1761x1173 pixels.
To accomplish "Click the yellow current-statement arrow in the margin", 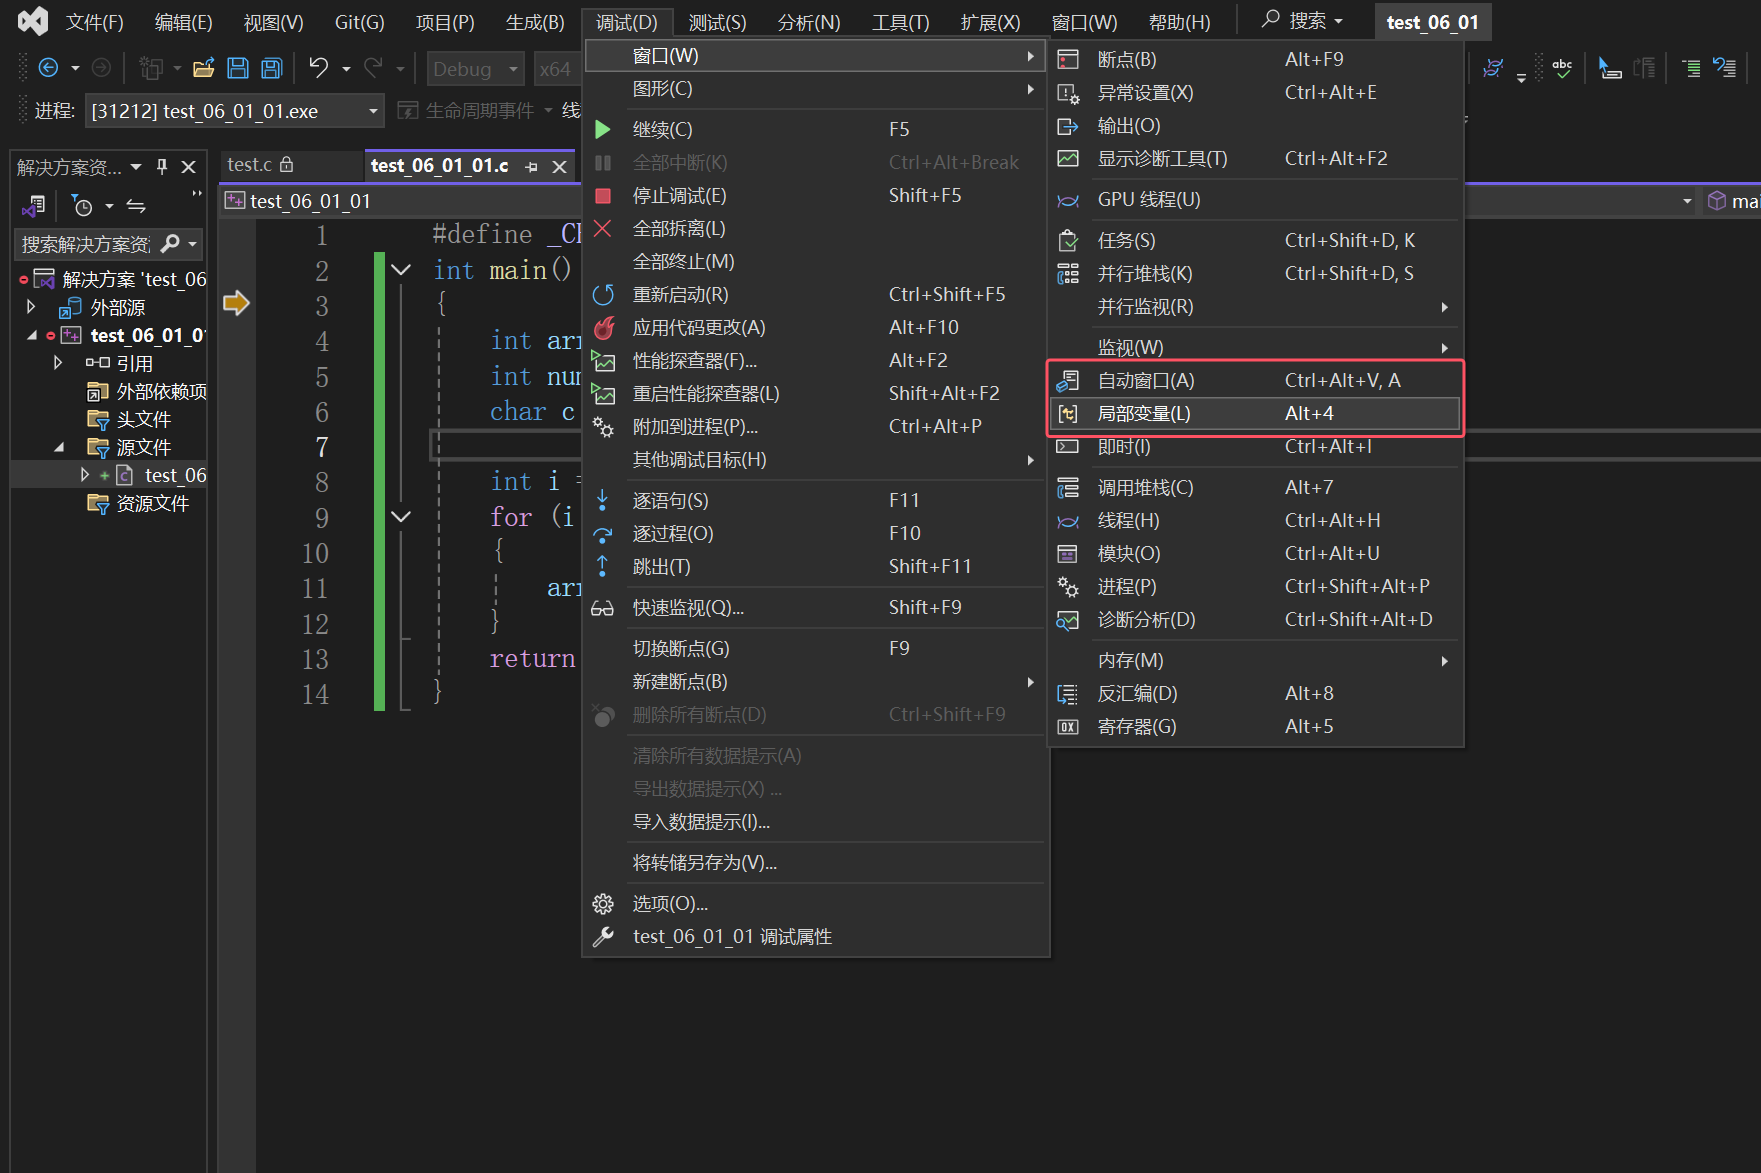I will click(x=237, y=303).
